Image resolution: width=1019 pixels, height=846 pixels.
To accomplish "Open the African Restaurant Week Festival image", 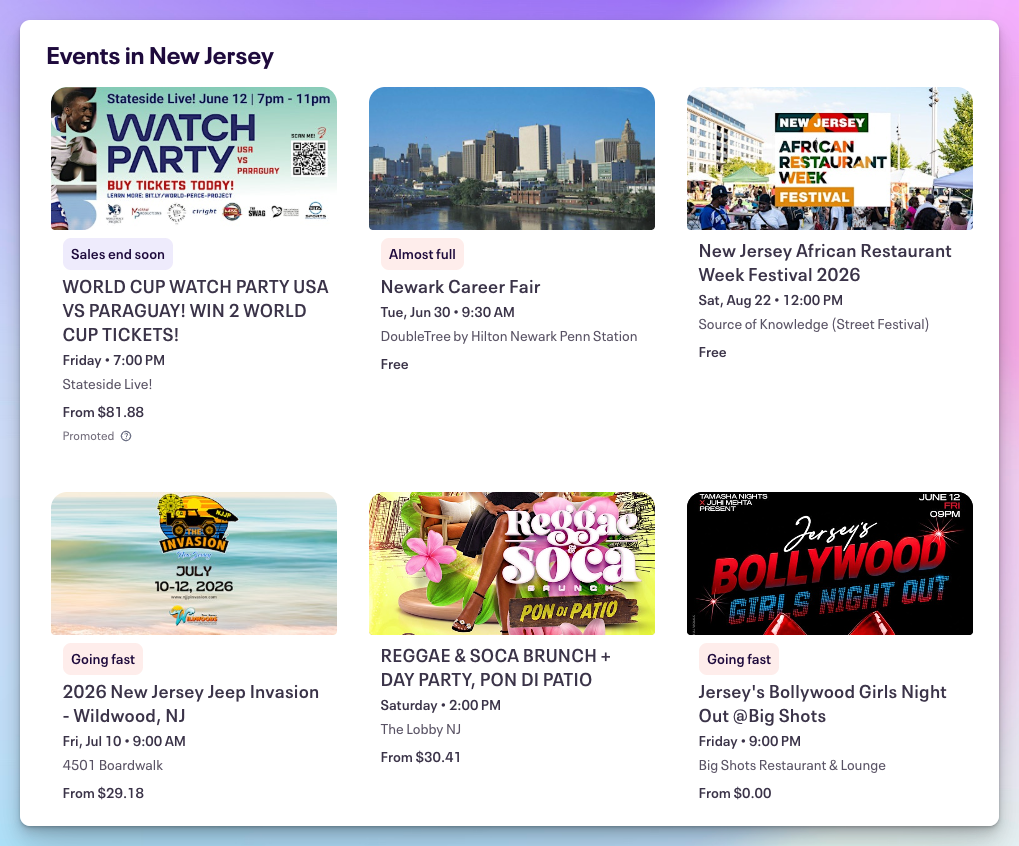I will click(829, 159).
